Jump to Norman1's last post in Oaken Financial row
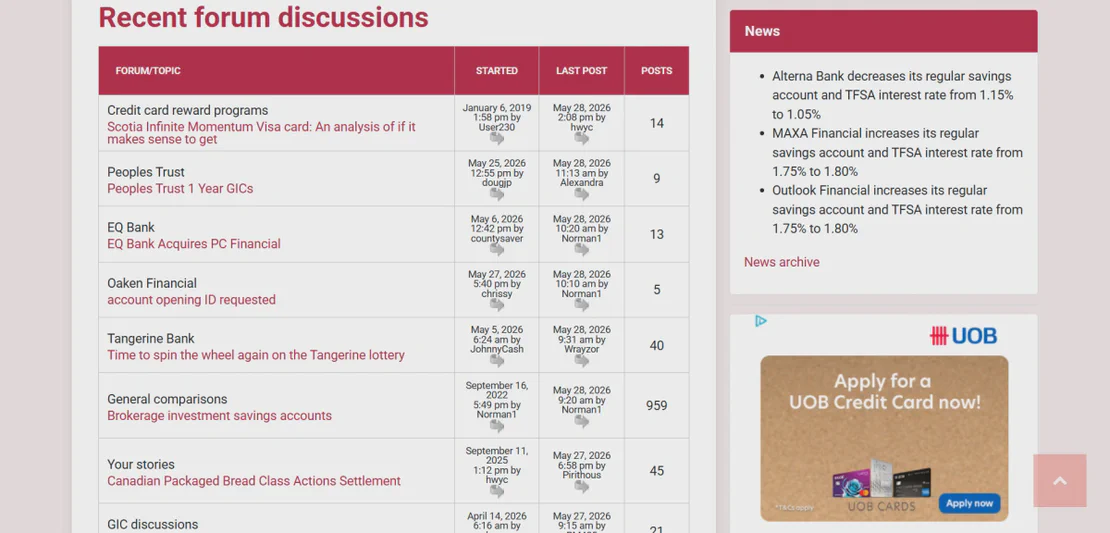 tap(582, 304)
